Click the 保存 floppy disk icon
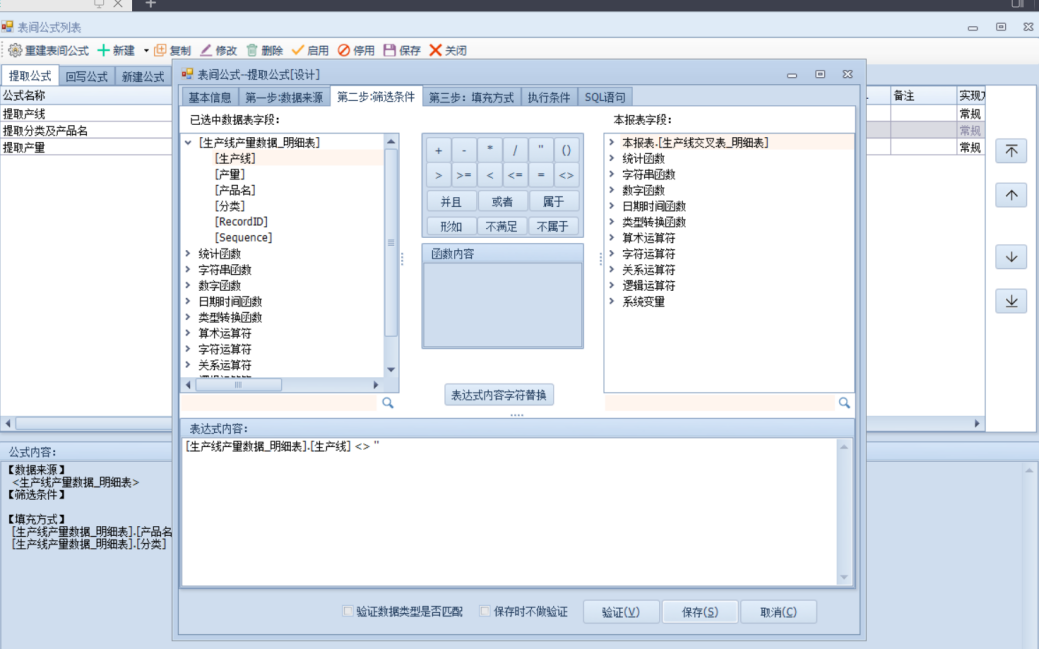 click(390, 50)
